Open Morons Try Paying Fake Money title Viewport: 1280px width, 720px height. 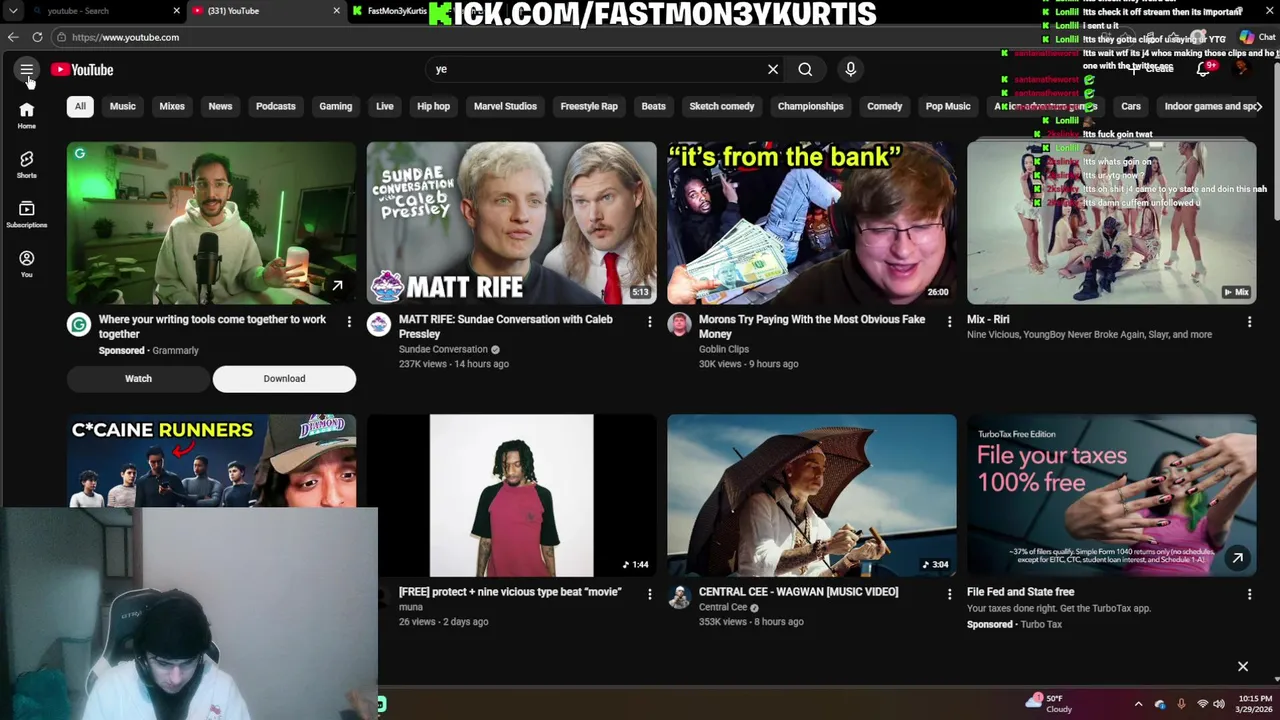[x=812, y=327]
